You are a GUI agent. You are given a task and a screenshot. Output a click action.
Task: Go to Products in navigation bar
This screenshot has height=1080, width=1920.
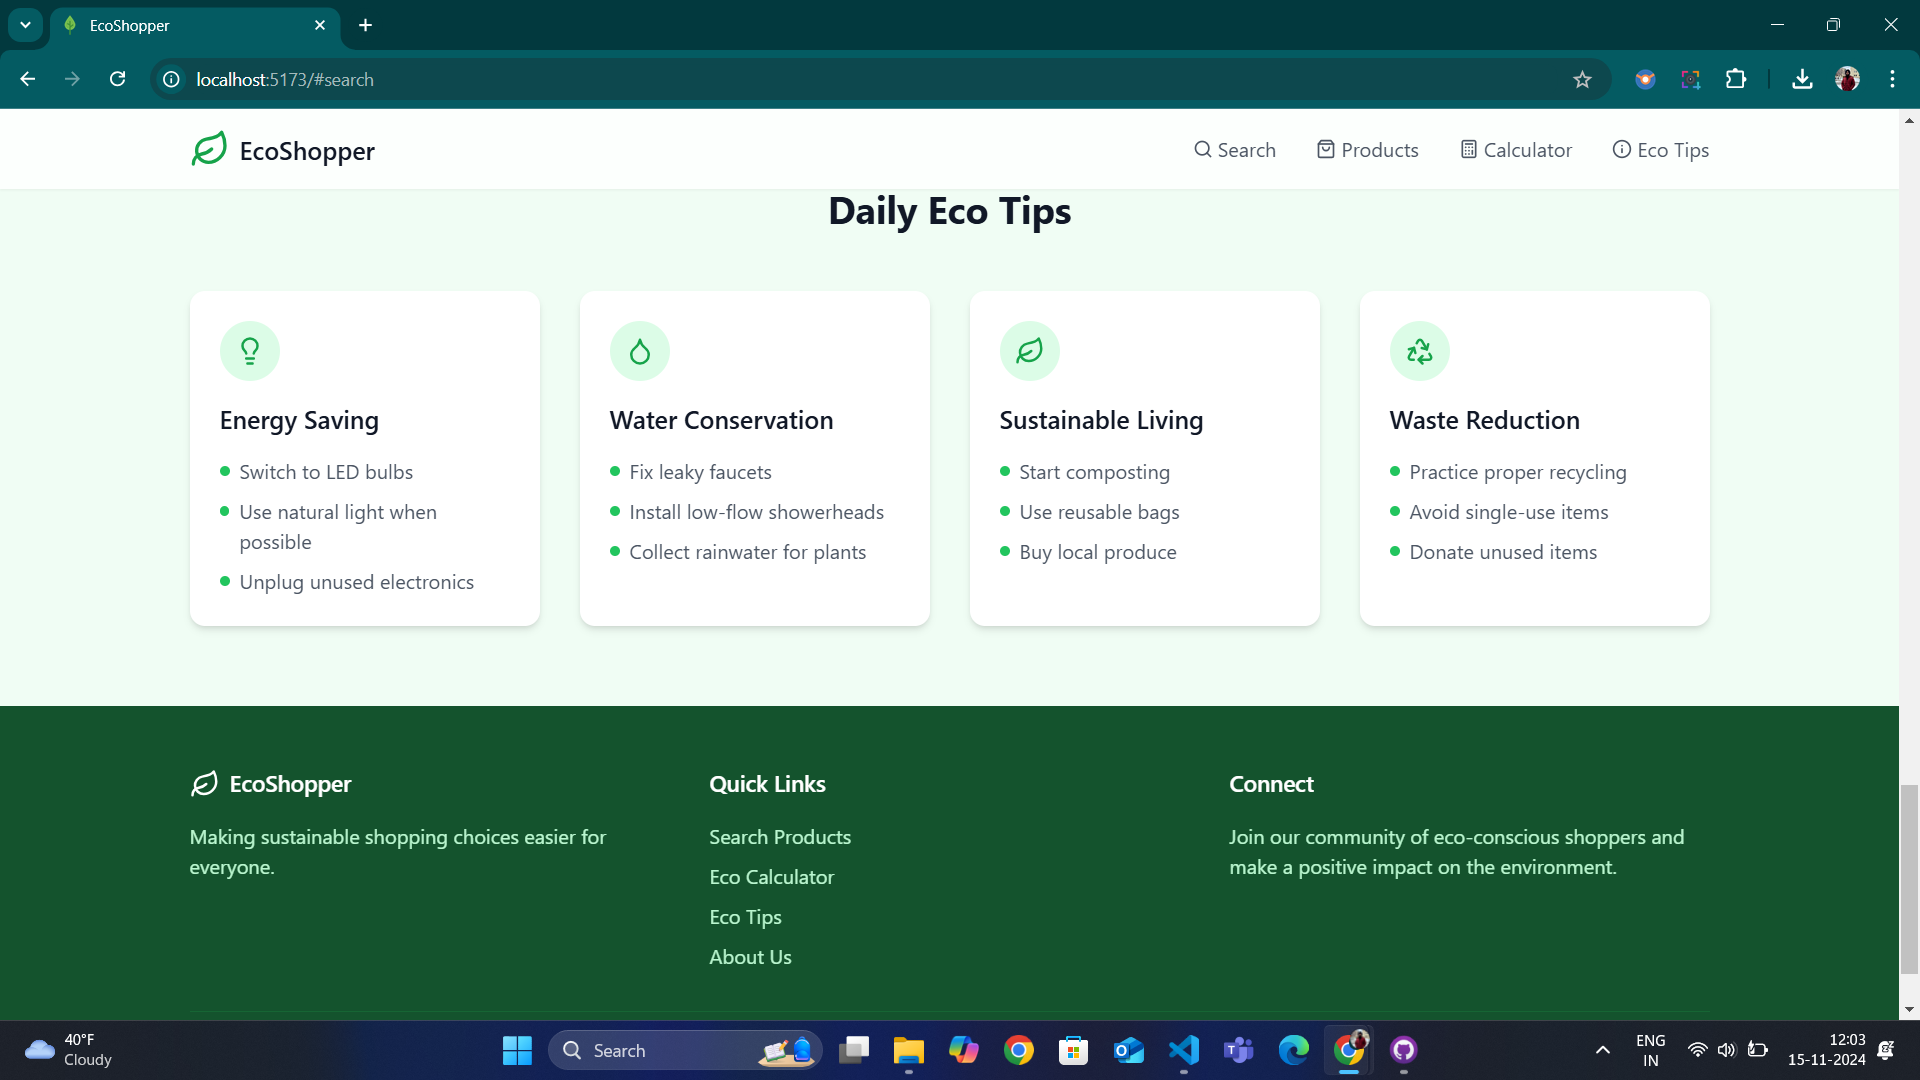[x=1367, y=150]
